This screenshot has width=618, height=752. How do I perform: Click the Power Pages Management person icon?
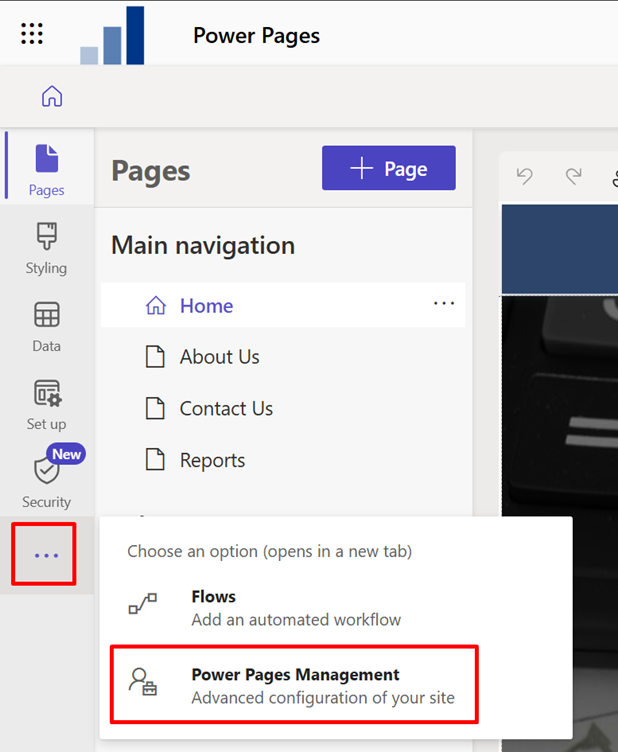coord(142,682)
